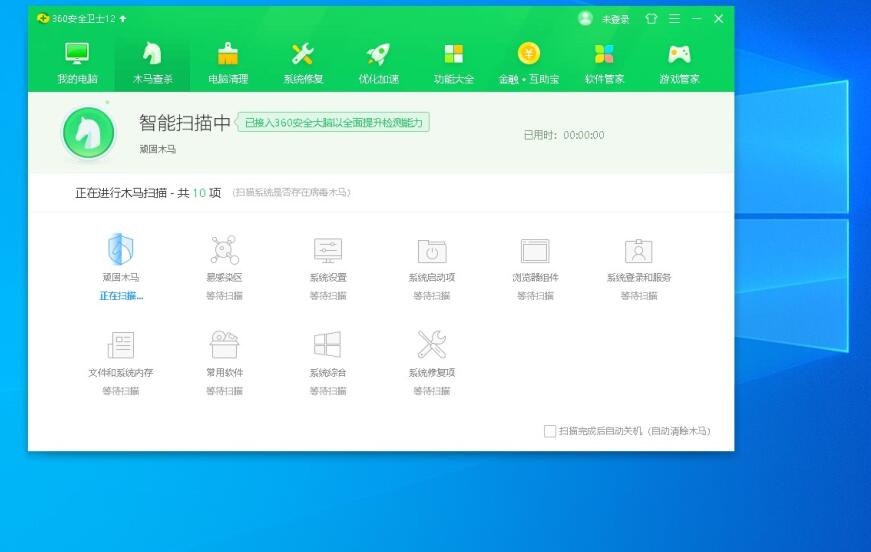
Task: Open the 功能大全 tab
Action: point(454,63)
